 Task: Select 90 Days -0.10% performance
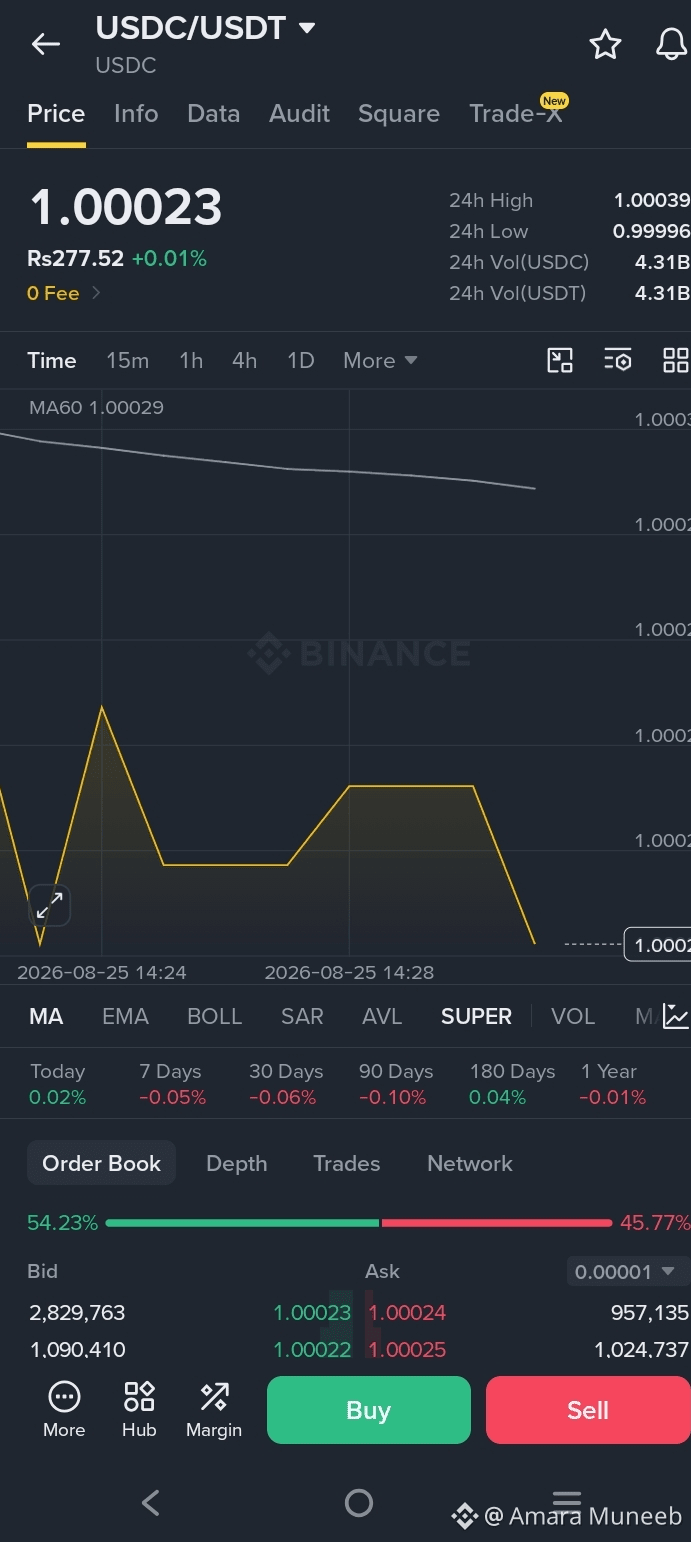[396, 1084]
